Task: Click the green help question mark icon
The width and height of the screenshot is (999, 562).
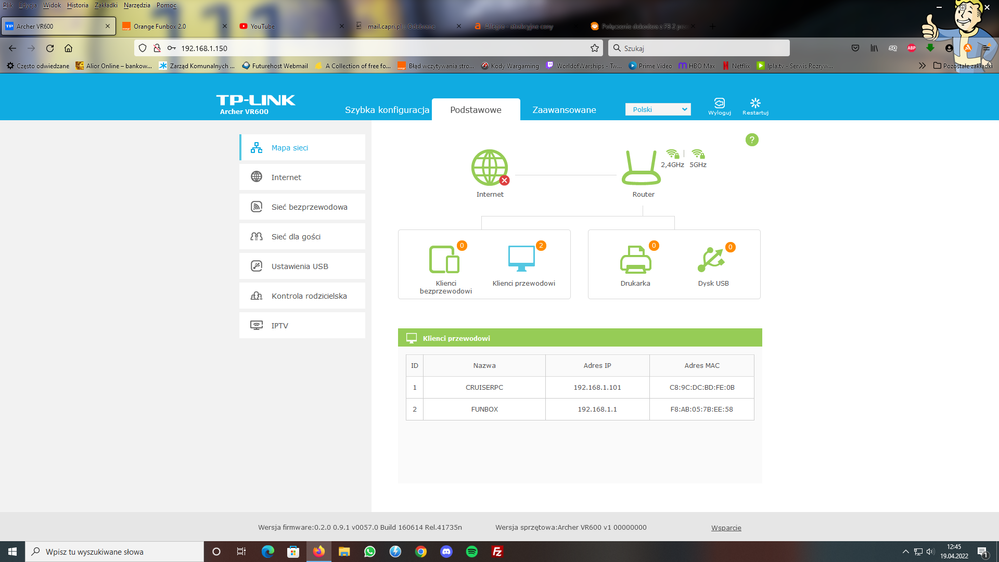Action: tap(752, 140)
